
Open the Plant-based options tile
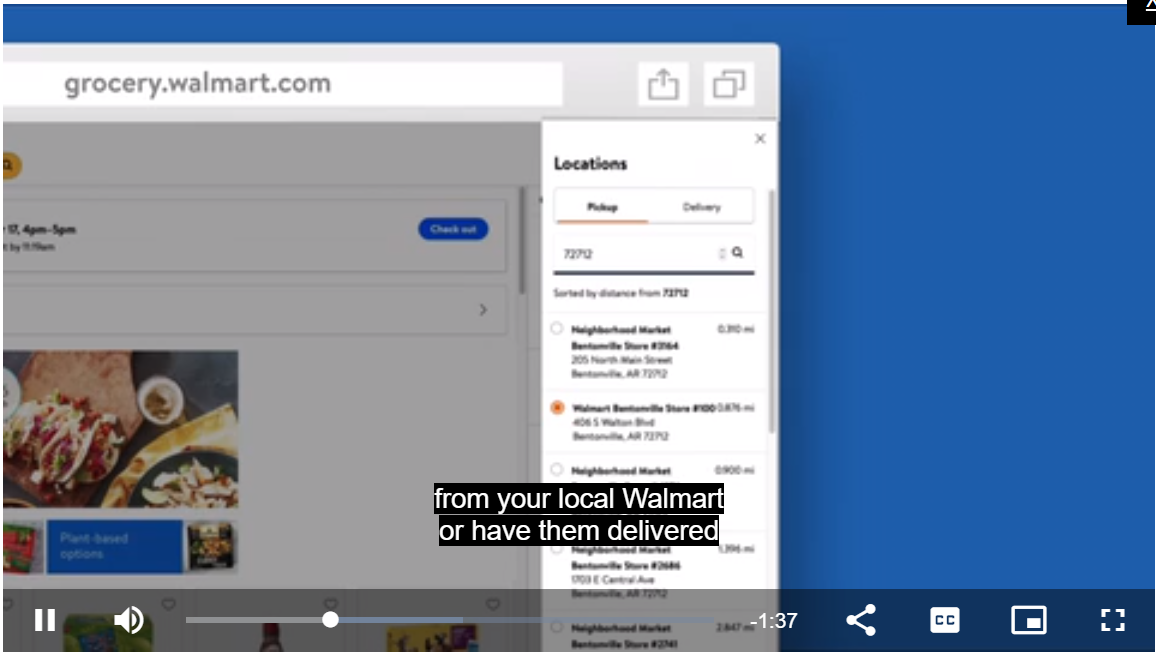click(114, 546)
